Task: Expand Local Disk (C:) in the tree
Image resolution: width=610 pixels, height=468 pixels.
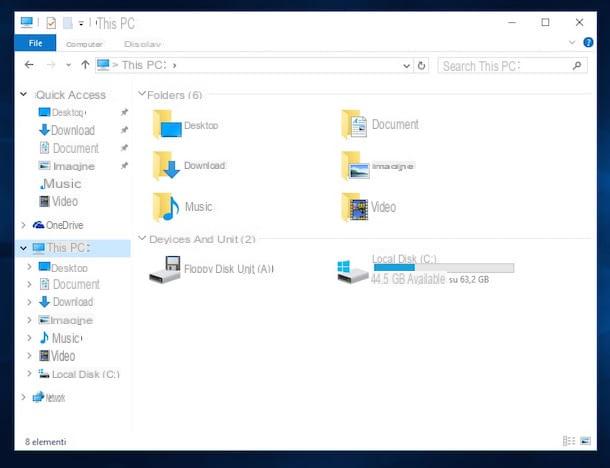Action: pyautogui.click(x=30, y=373)
